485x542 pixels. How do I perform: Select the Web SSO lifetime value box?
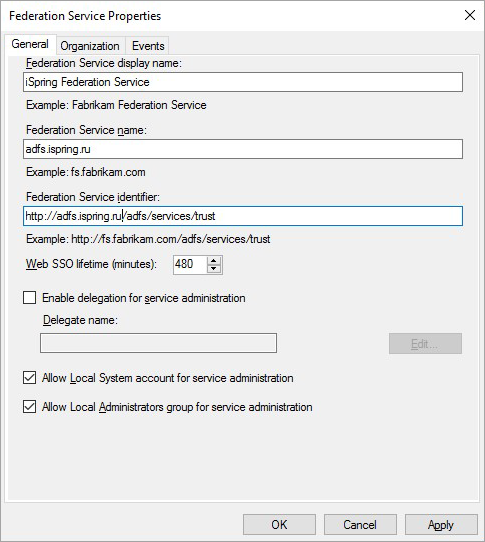tap(190, 265)
